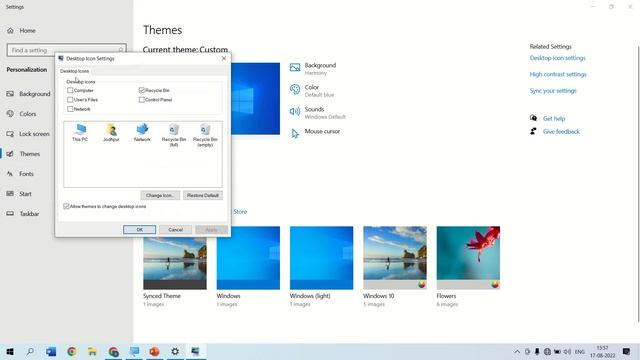
Task: Enable the User's Files checkbox
Action: (x=70, y=100)
